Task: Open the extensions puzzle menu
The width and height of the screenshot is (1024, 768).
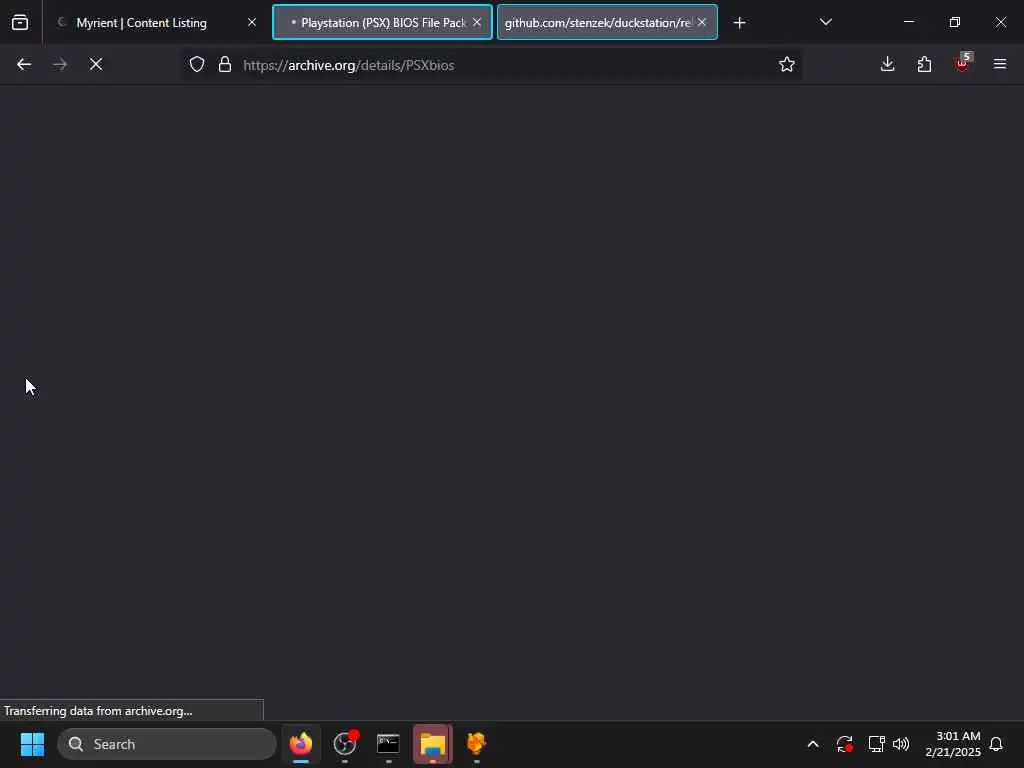Action: [x=925, y=64]
